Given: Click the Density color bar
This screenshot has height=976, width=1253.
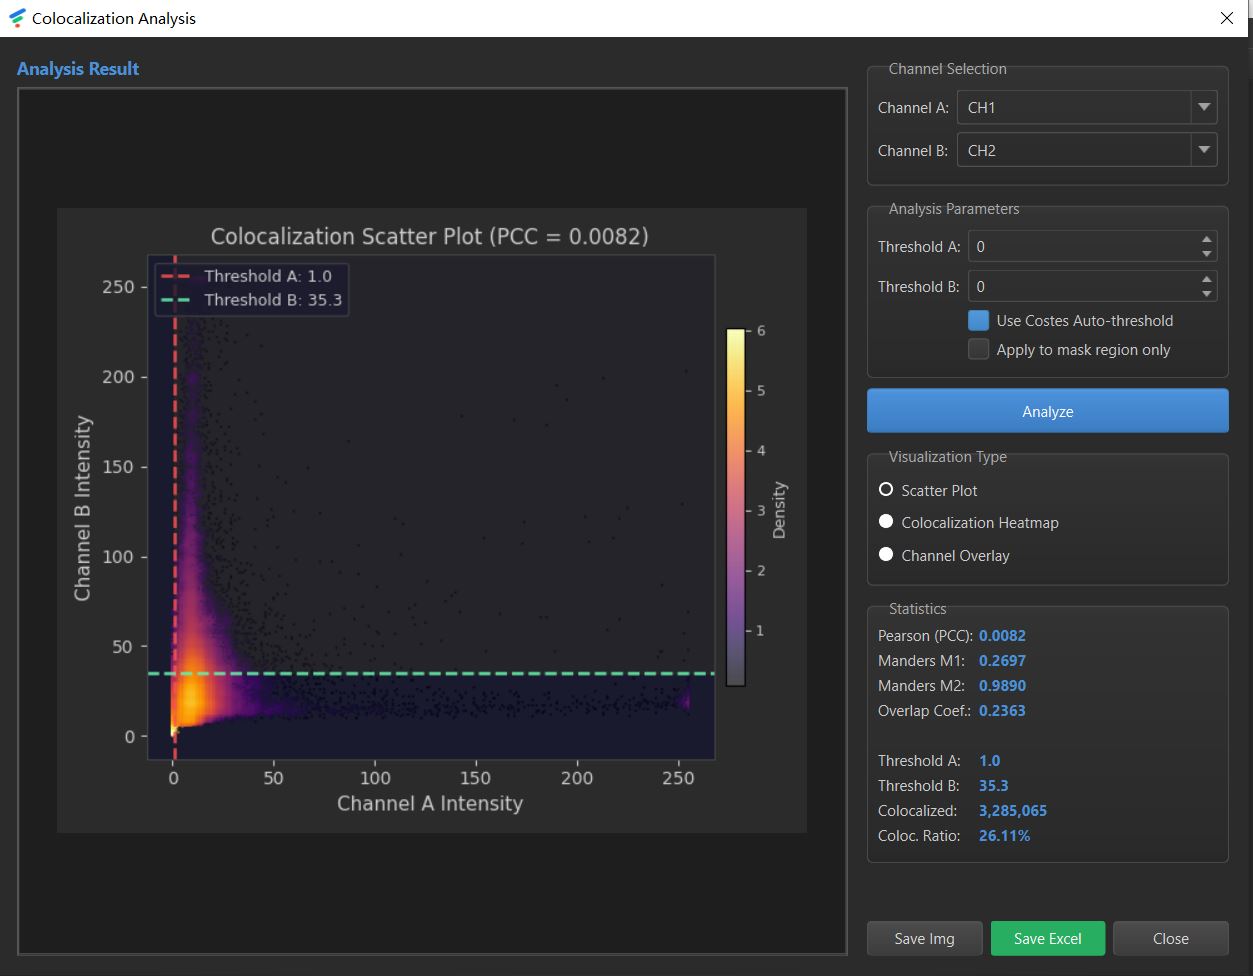Looking at the screenshot, I should [x=735, y=507].
